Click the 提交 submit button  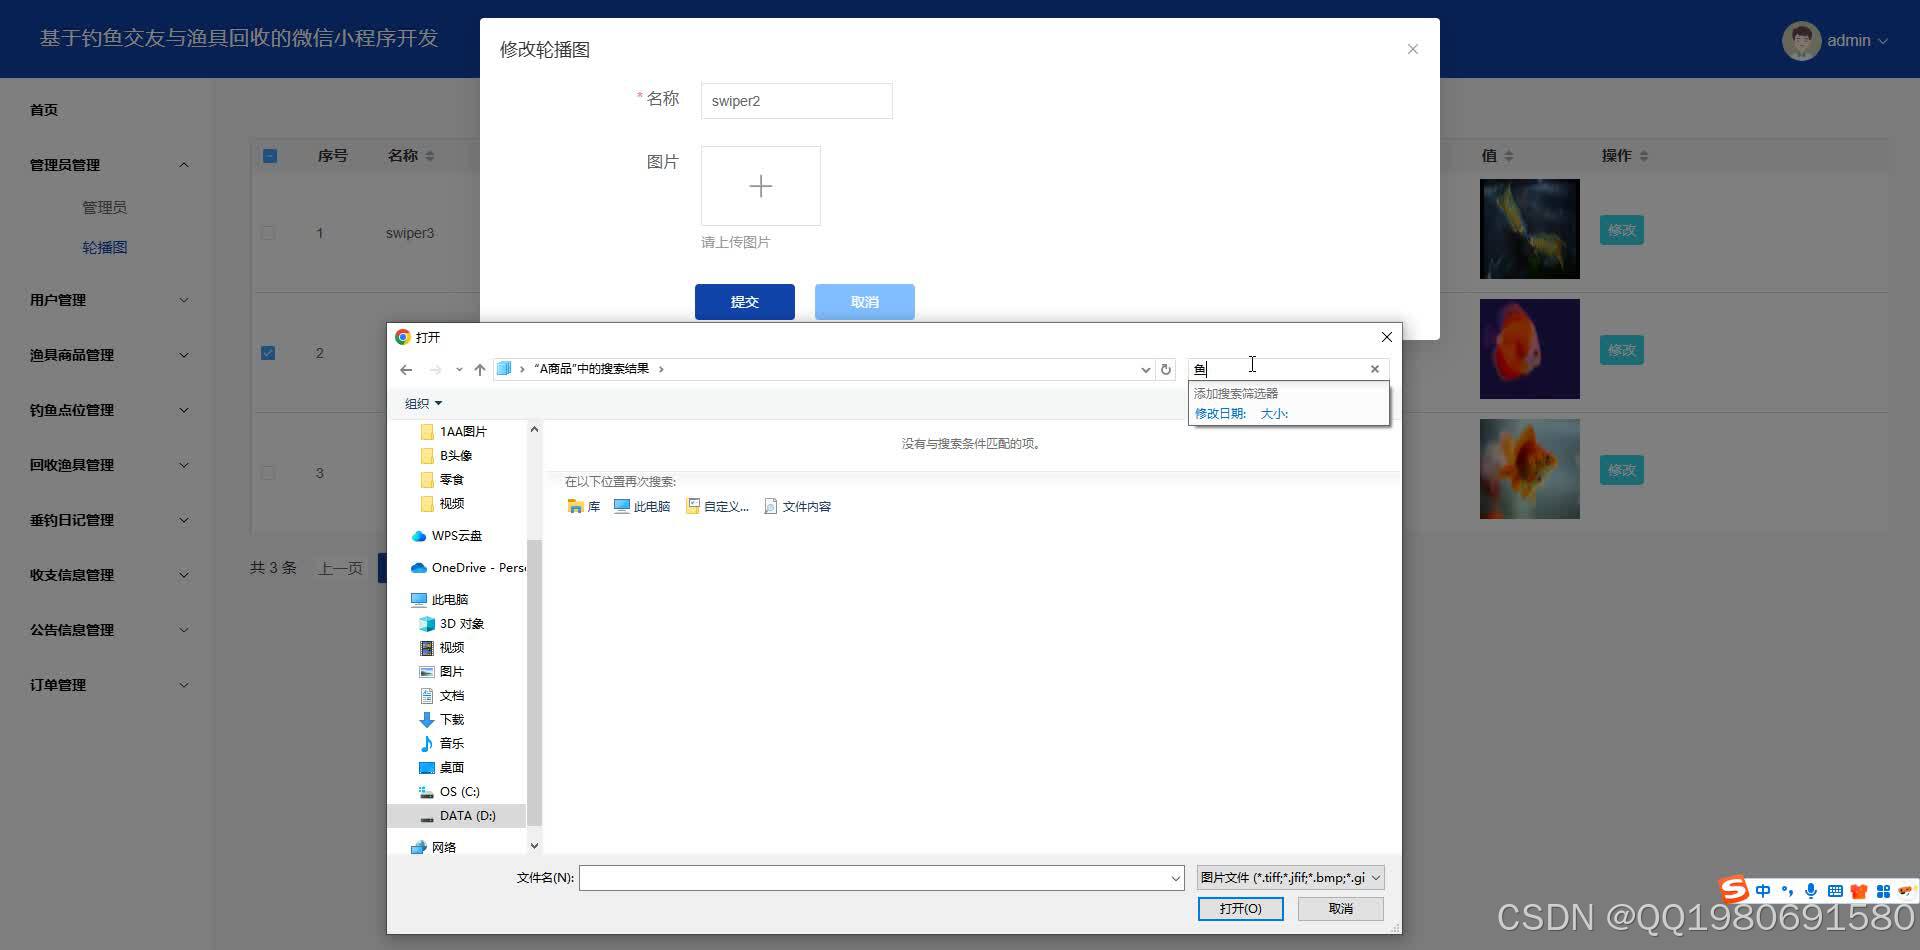[744, 301]
